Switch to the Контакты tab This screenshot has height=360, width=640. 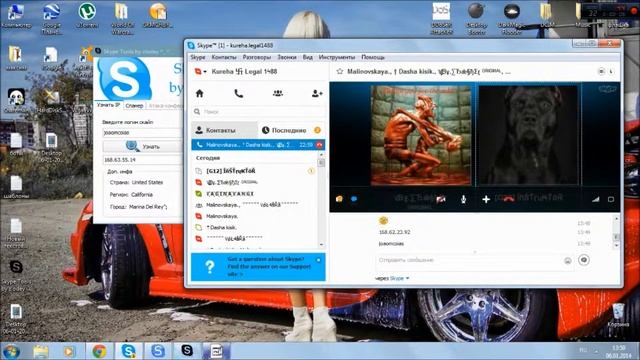coord(224,130)
